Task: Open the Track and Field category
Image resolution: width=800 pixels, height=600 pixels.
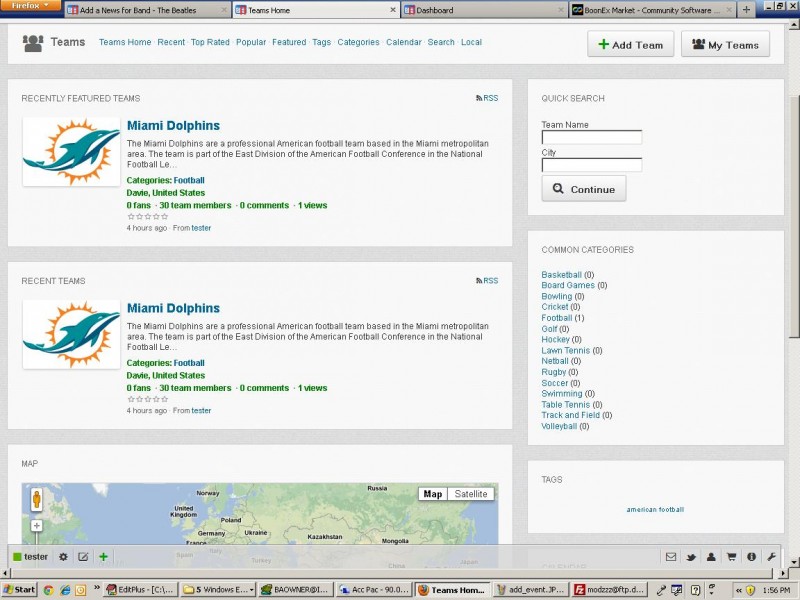Action: 570,415
